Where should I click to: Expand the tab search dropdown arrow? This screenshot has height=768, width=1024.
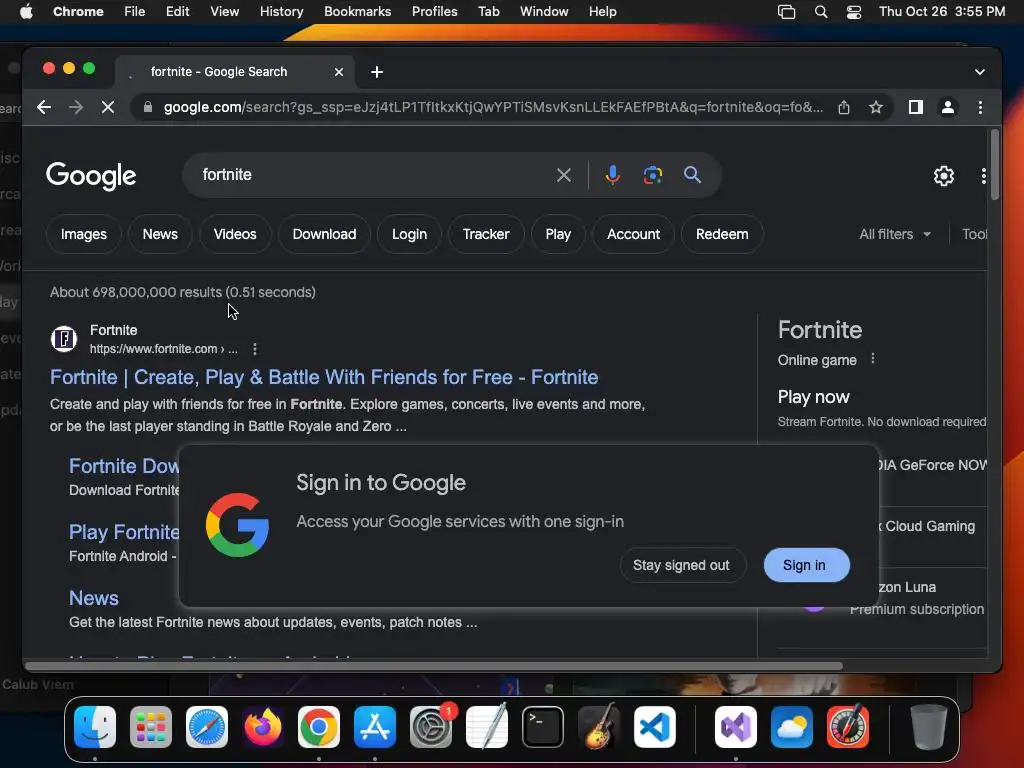[980, 72]
